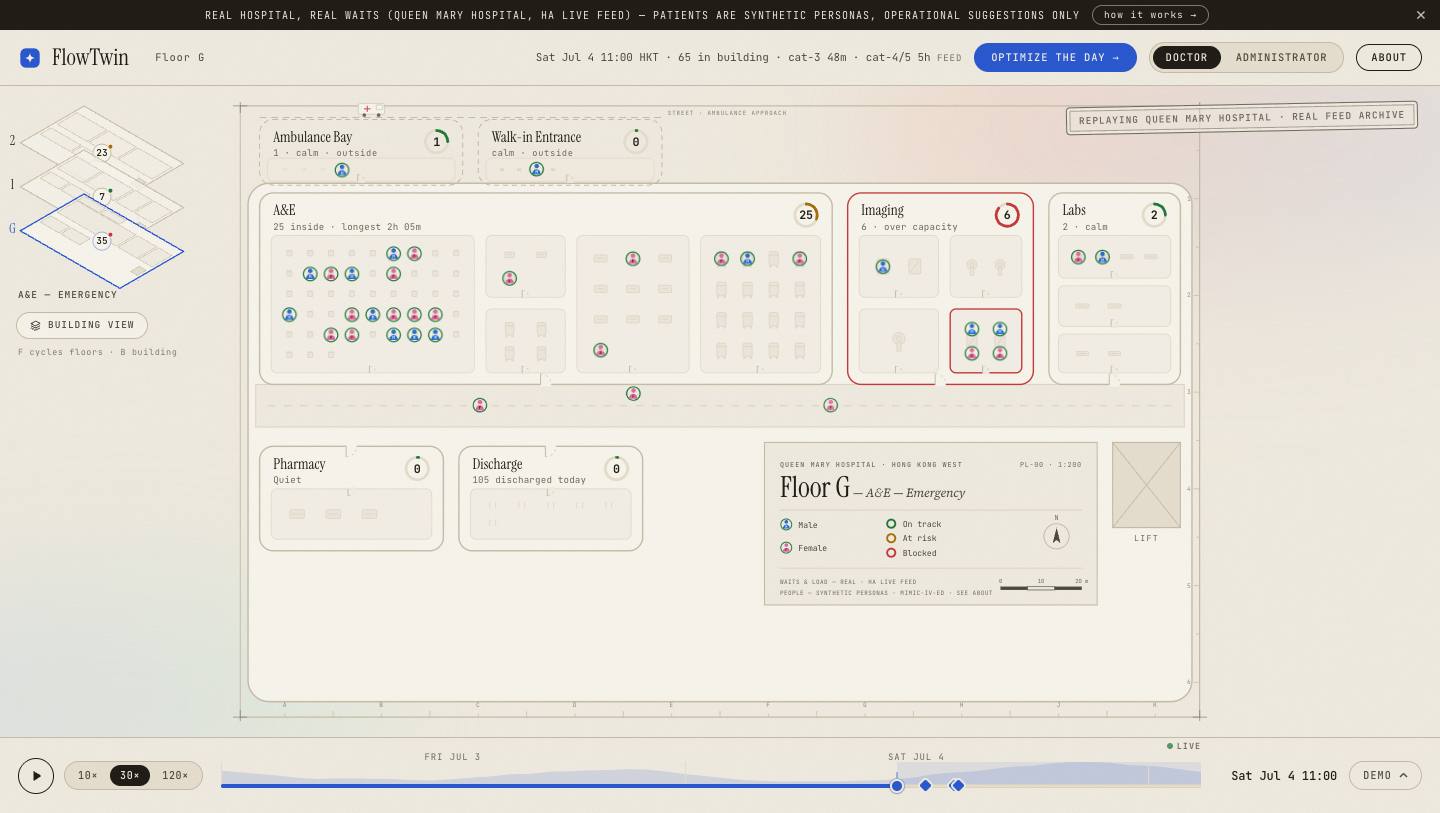1440x813 pixels.
Task: Click the '105 discharged today' text
Action: (529, 480)
